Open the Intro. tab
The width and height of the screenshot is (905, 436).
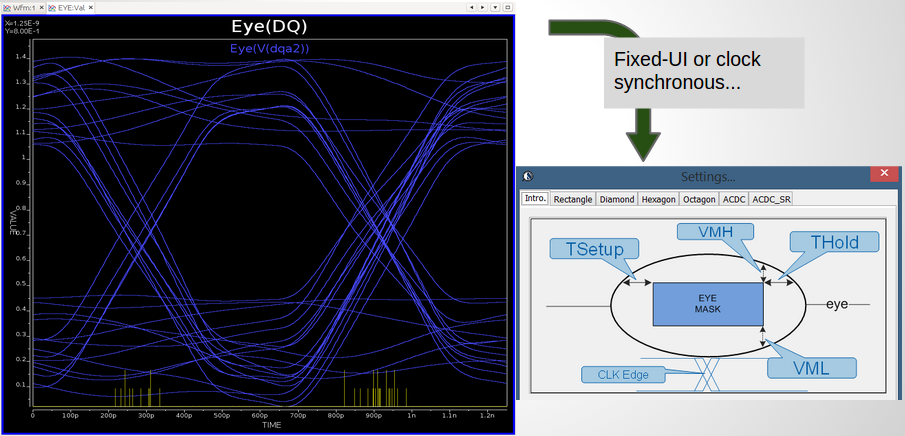click(535, 199)
